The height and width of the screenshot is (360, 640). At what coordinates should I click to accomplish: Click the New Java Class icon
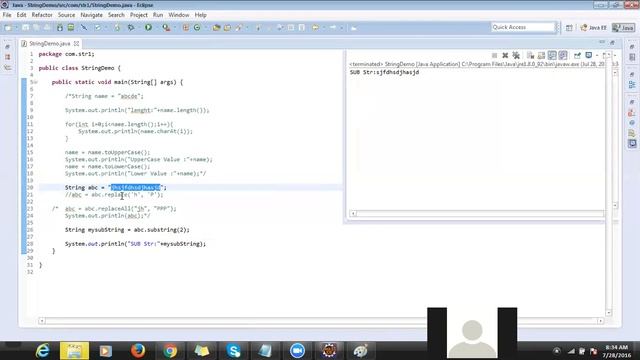(197, 28)
